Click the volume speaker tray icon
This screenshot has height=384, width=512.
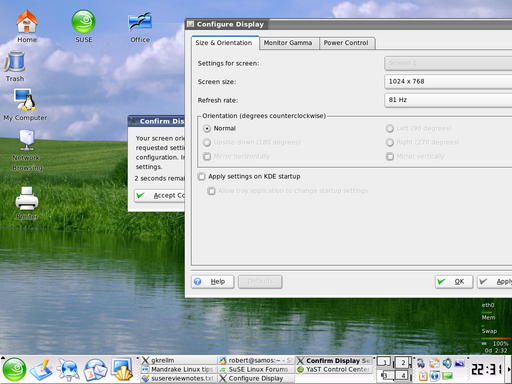[447, 363]
